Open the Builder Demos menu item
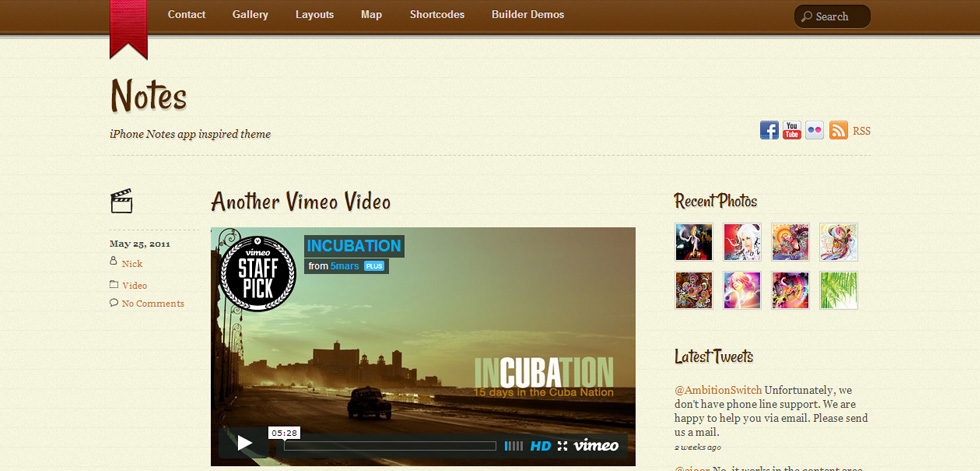Screen dimensions: 980x471 point(528,14)
